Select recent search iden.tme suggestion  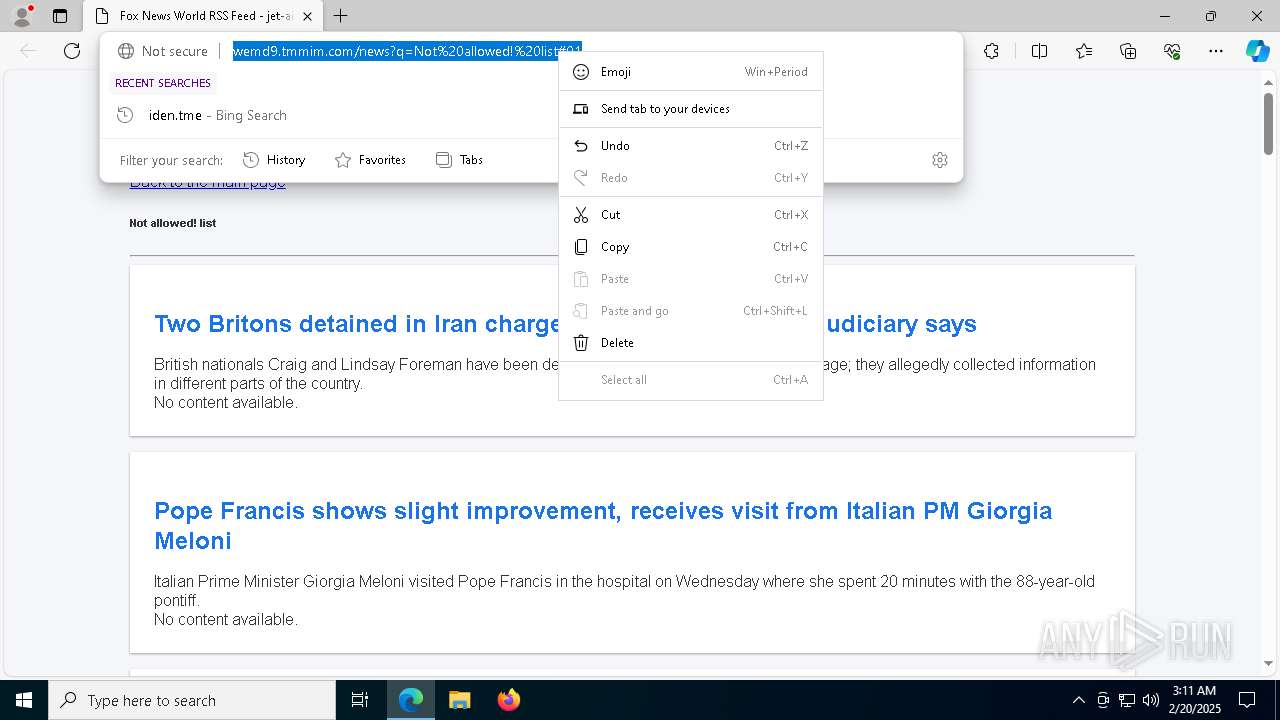pos(531,115)
